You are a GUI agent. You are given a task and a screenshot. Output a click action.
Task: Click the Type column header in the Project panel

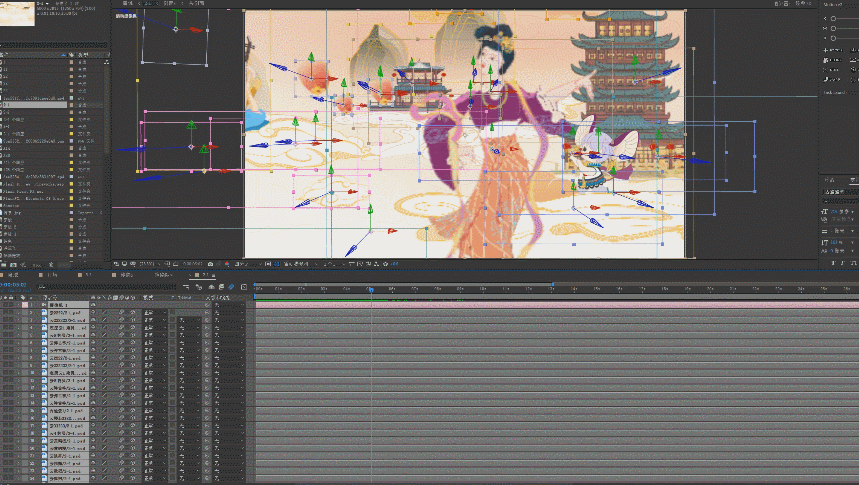click(x=83, y=55)
